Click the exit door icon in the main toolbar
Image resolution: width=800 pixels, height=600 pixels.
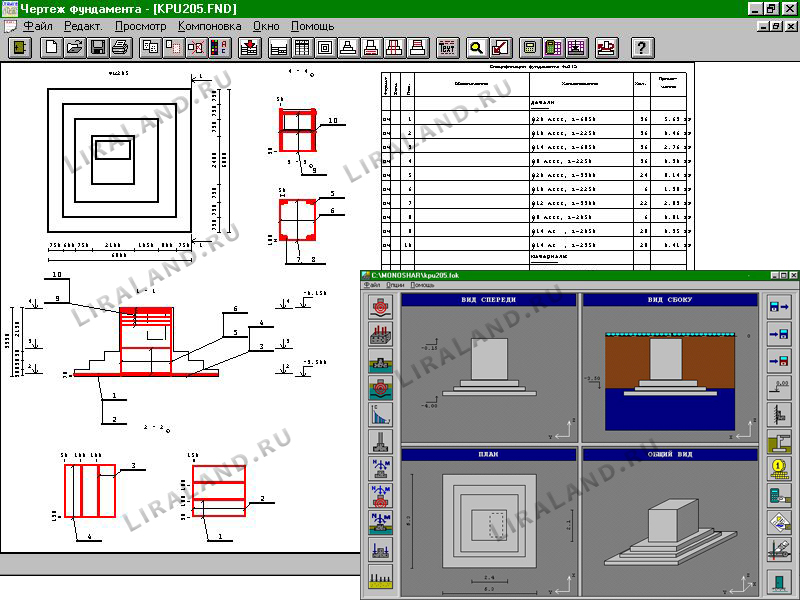(18, 47)
